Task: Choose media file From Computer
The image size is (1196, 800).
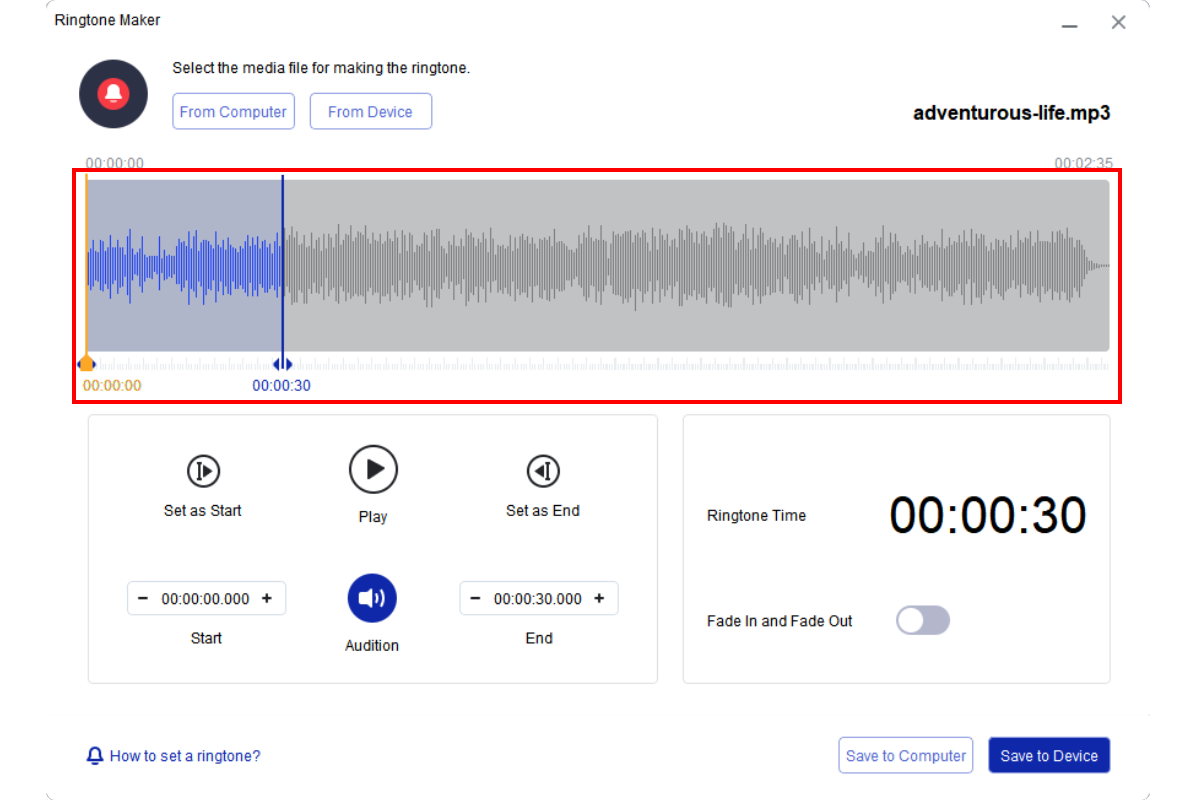Action: 233,112
